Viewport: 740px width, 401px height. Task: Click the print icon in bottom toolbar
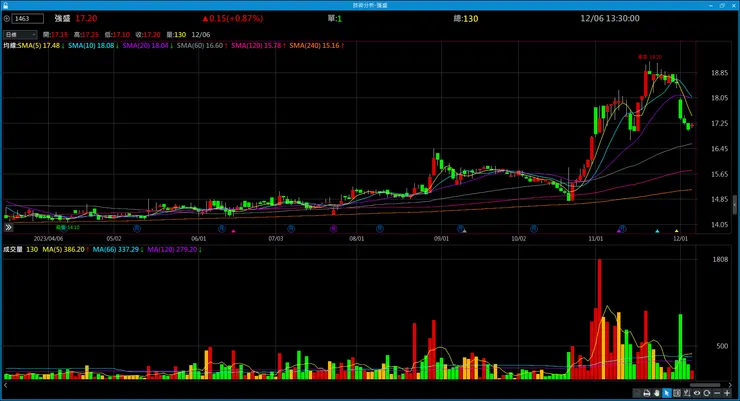tap(647, 393)
